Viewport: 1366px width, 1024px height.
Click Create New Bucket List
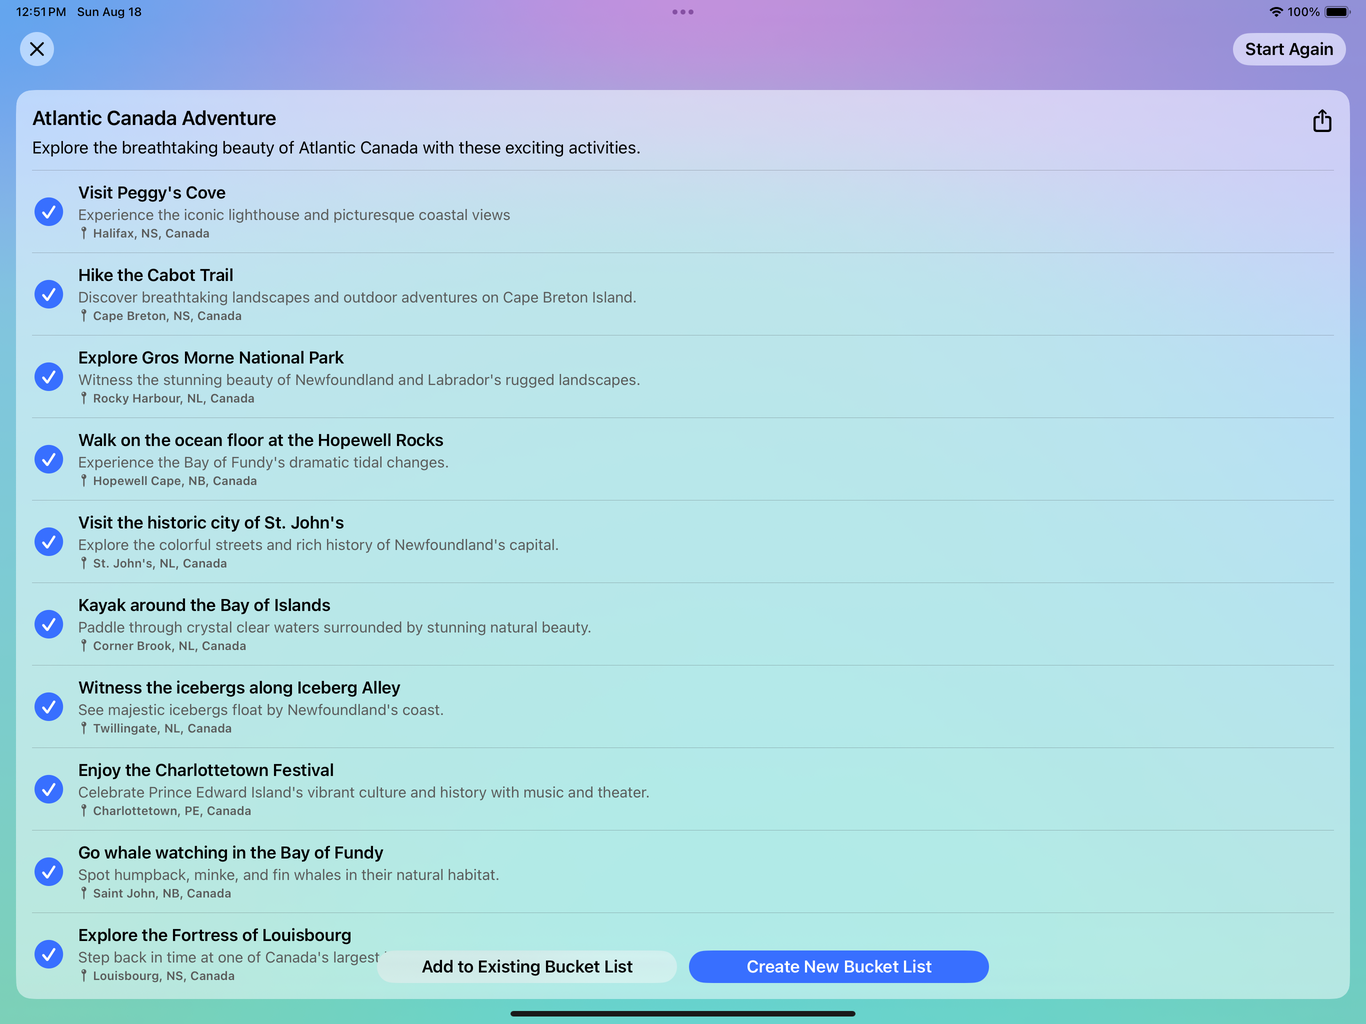tap(838, 967)
